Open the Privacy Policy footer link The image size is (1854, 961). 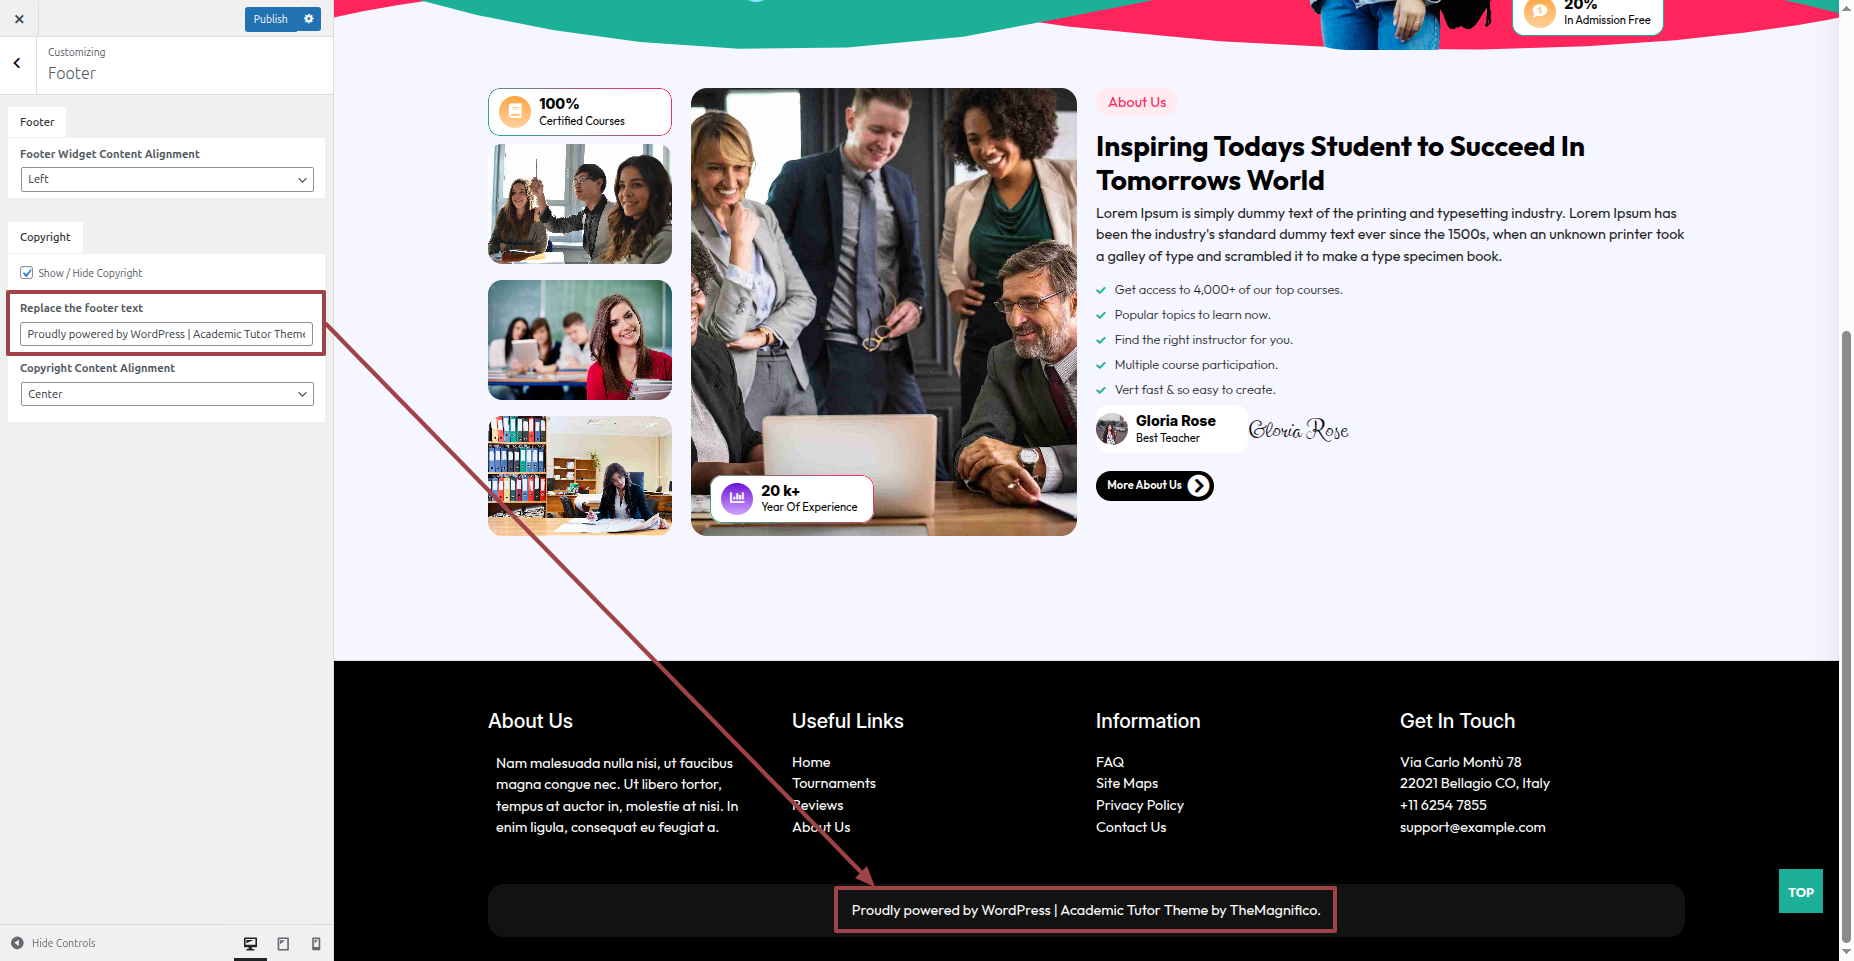(x=1139, y=805)
